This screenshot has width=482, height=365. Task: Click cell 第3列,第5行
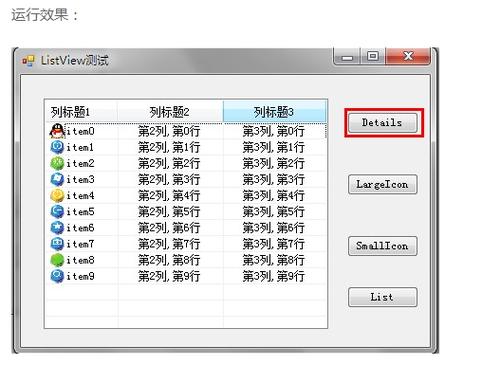[273, 212]
